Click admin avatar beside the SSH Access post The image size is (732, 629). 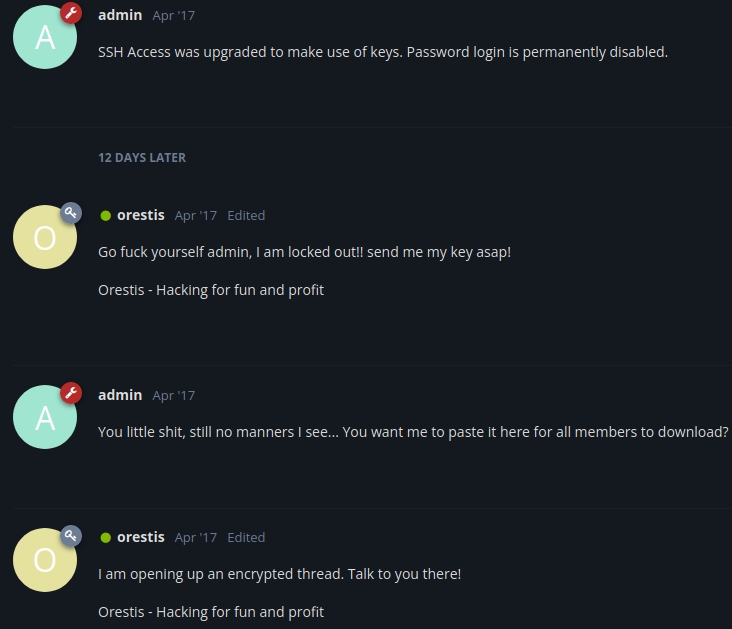tap(44, 37)
